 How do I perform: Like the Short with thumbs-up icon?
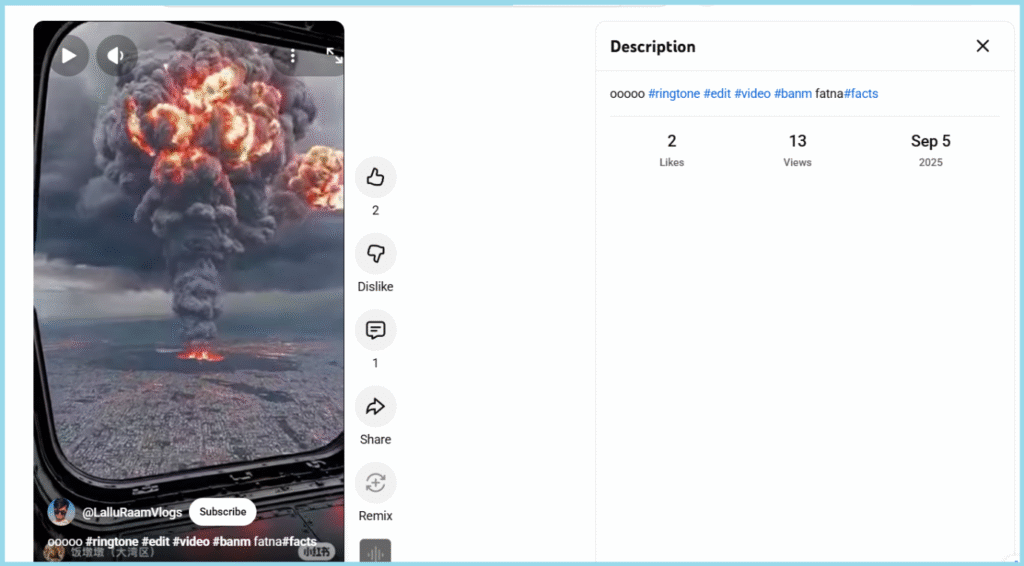pyautogui.click(x=375, y=177)
